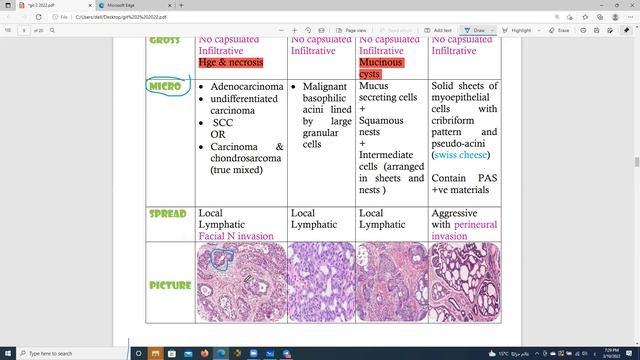Open the Favorites list icon
Viewport: 640px width, 360px height.
(585, 17)
